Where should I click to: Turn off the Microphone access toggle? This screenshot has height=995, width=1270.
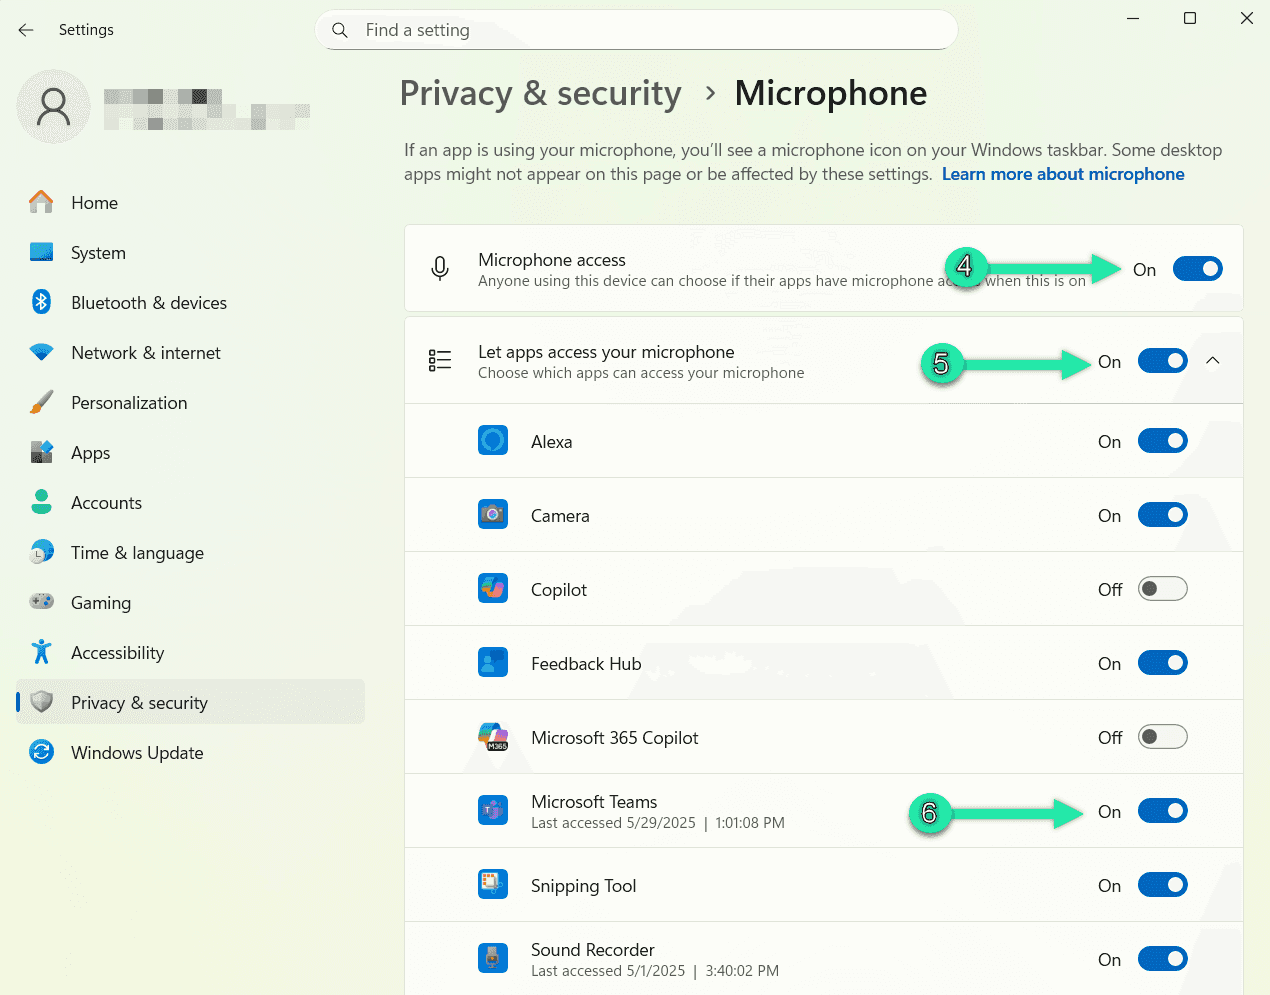coord(1197,268)
